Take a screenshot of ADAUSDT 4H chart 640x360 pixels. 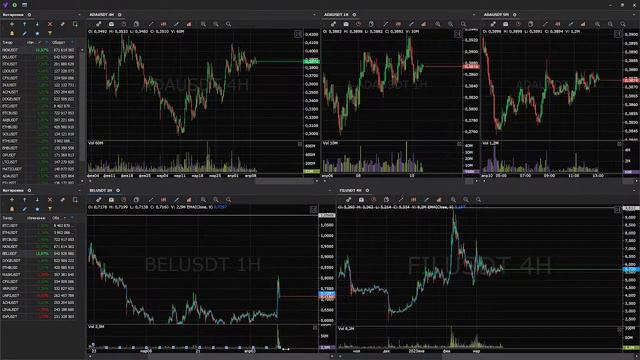coord(111,24)
